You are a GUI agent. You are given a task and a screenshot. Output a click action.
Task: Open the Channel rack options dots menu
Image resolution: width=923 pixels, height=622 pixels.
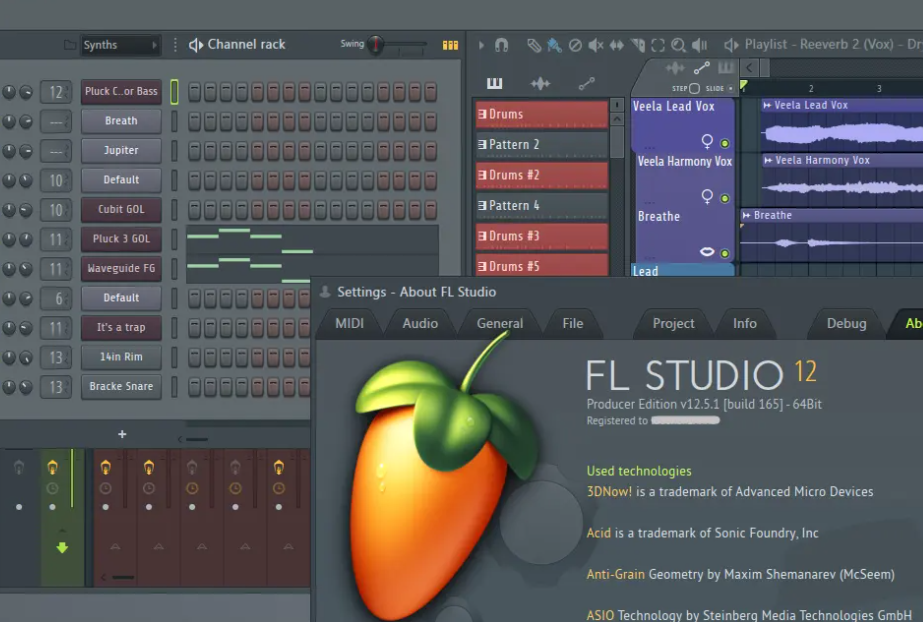[x=175, y=45]
